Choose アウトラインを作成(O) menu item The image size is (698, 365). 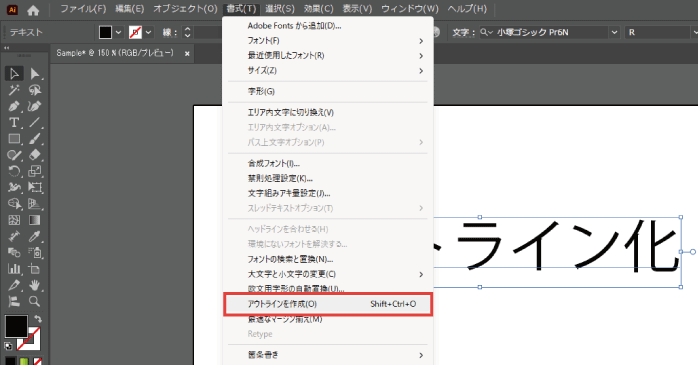click(x=328, y=304)
